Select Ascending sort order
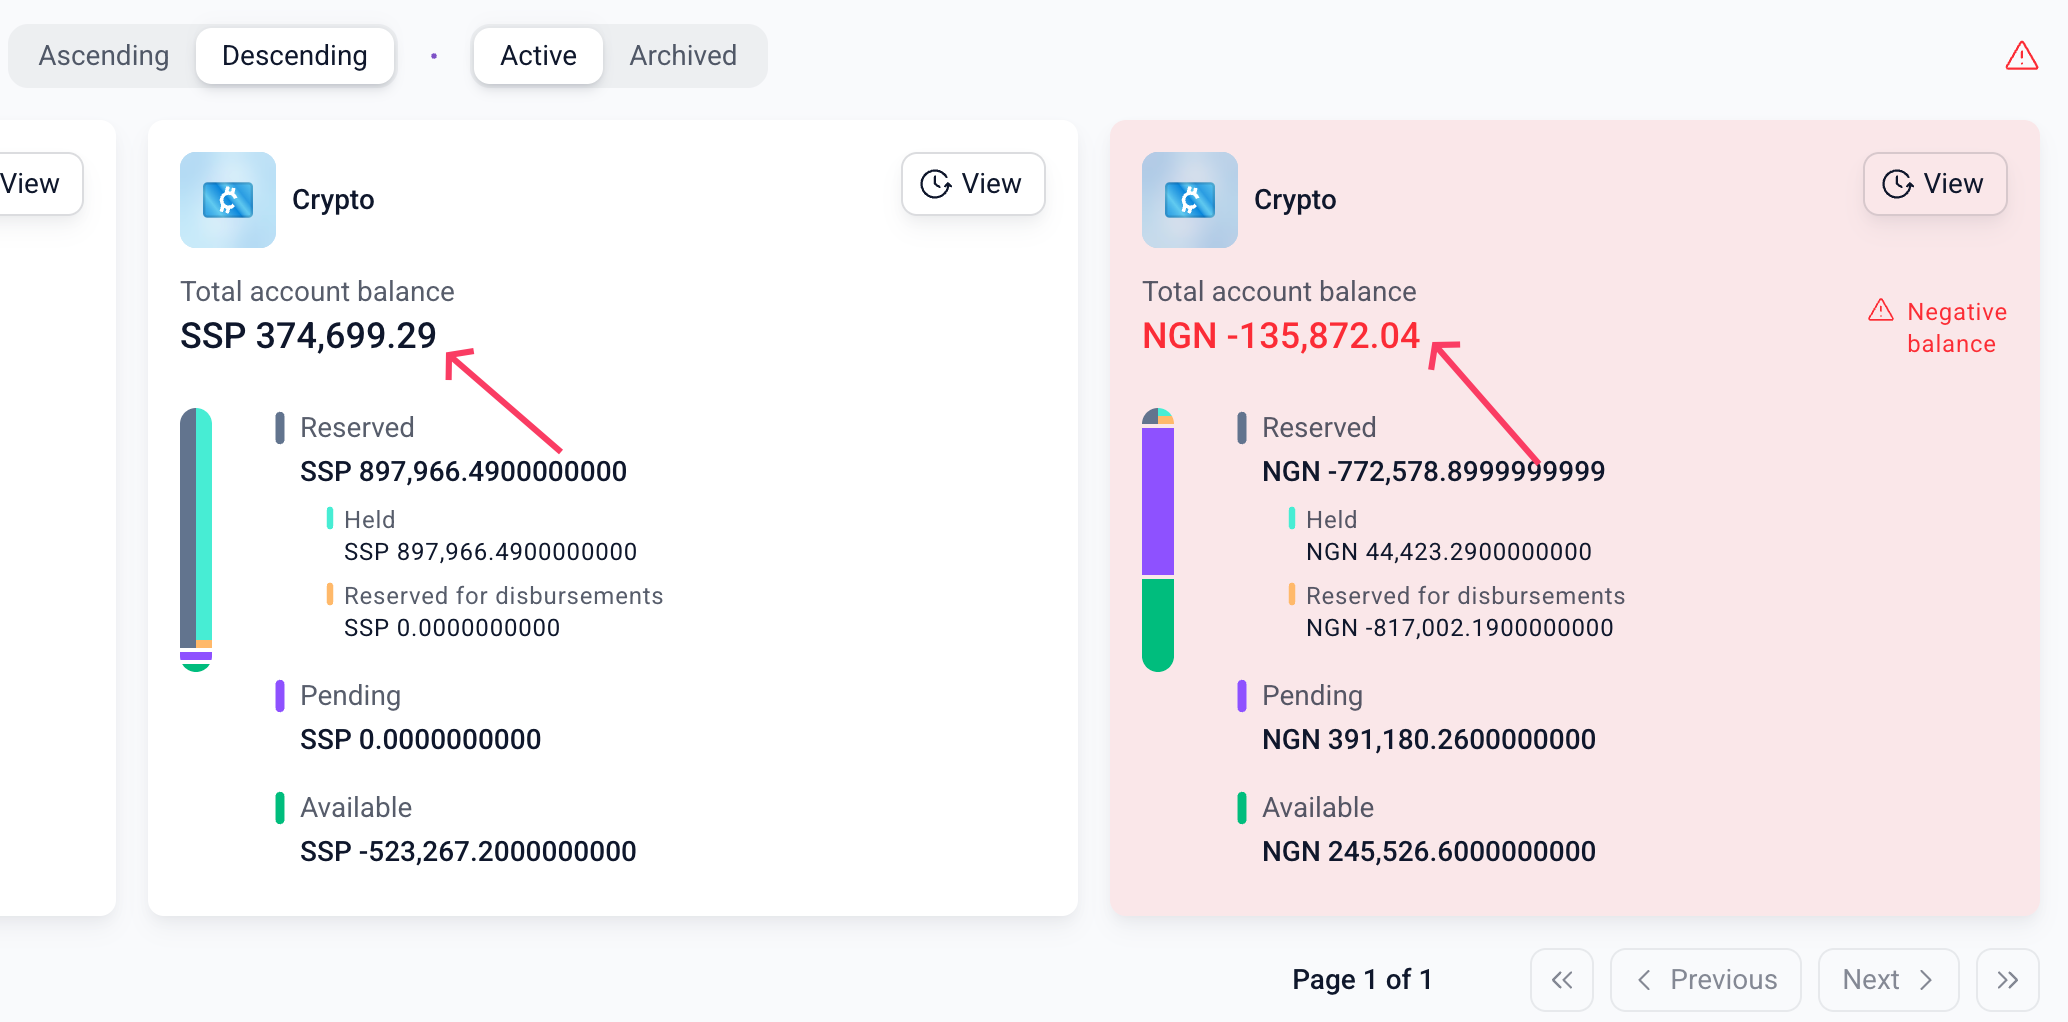Image resolution: width=2068 pixels, height=1022 pixels. click(x=104, y=56)
